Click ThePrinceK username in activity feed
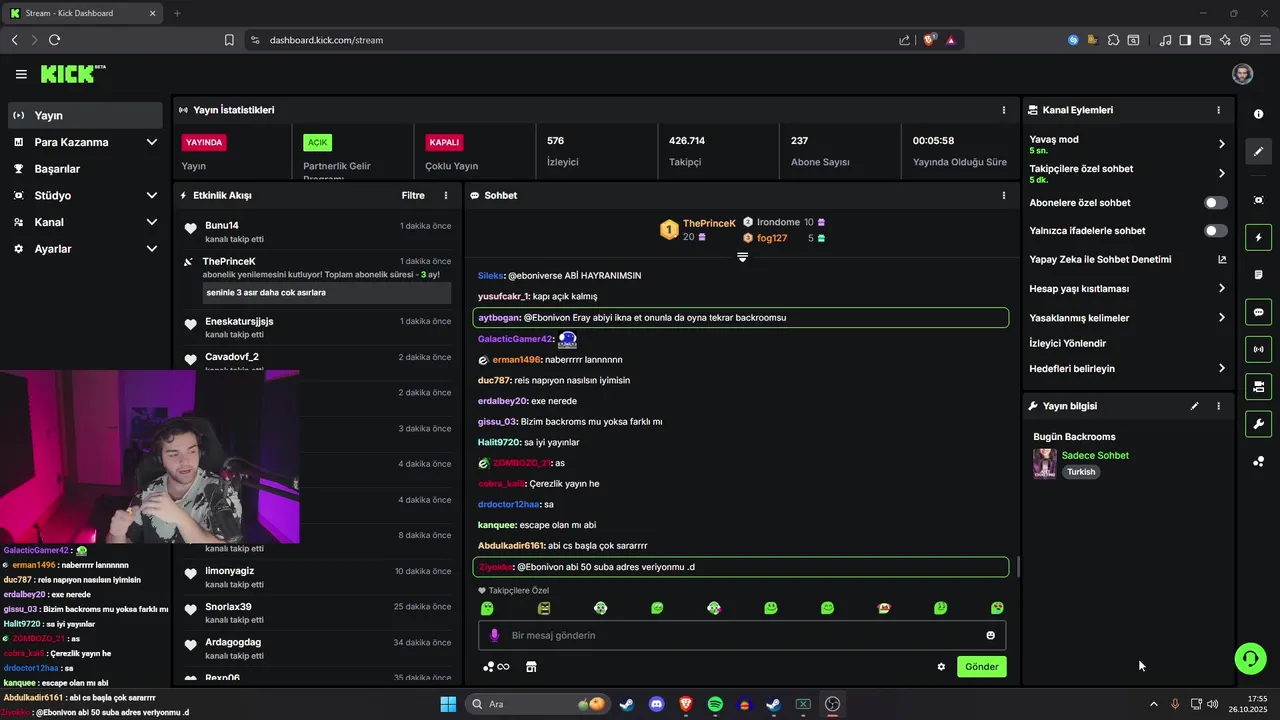 coord(229,261)
